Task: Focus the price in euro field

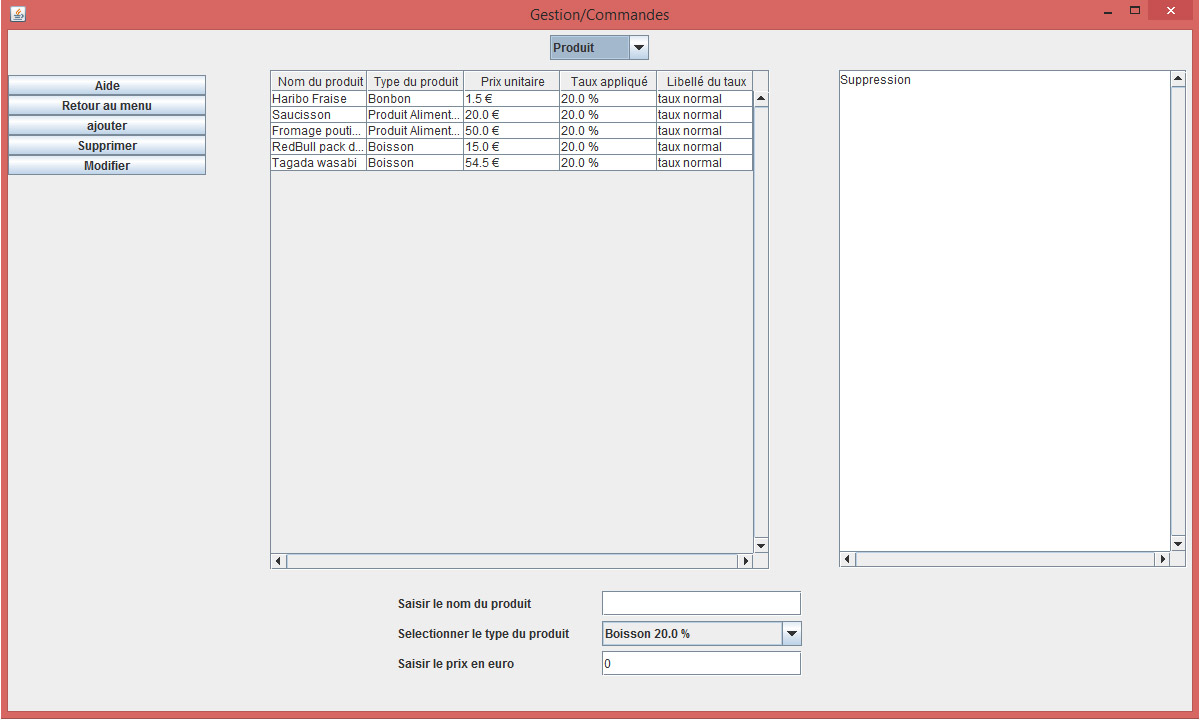Action: tap(701, 664)
